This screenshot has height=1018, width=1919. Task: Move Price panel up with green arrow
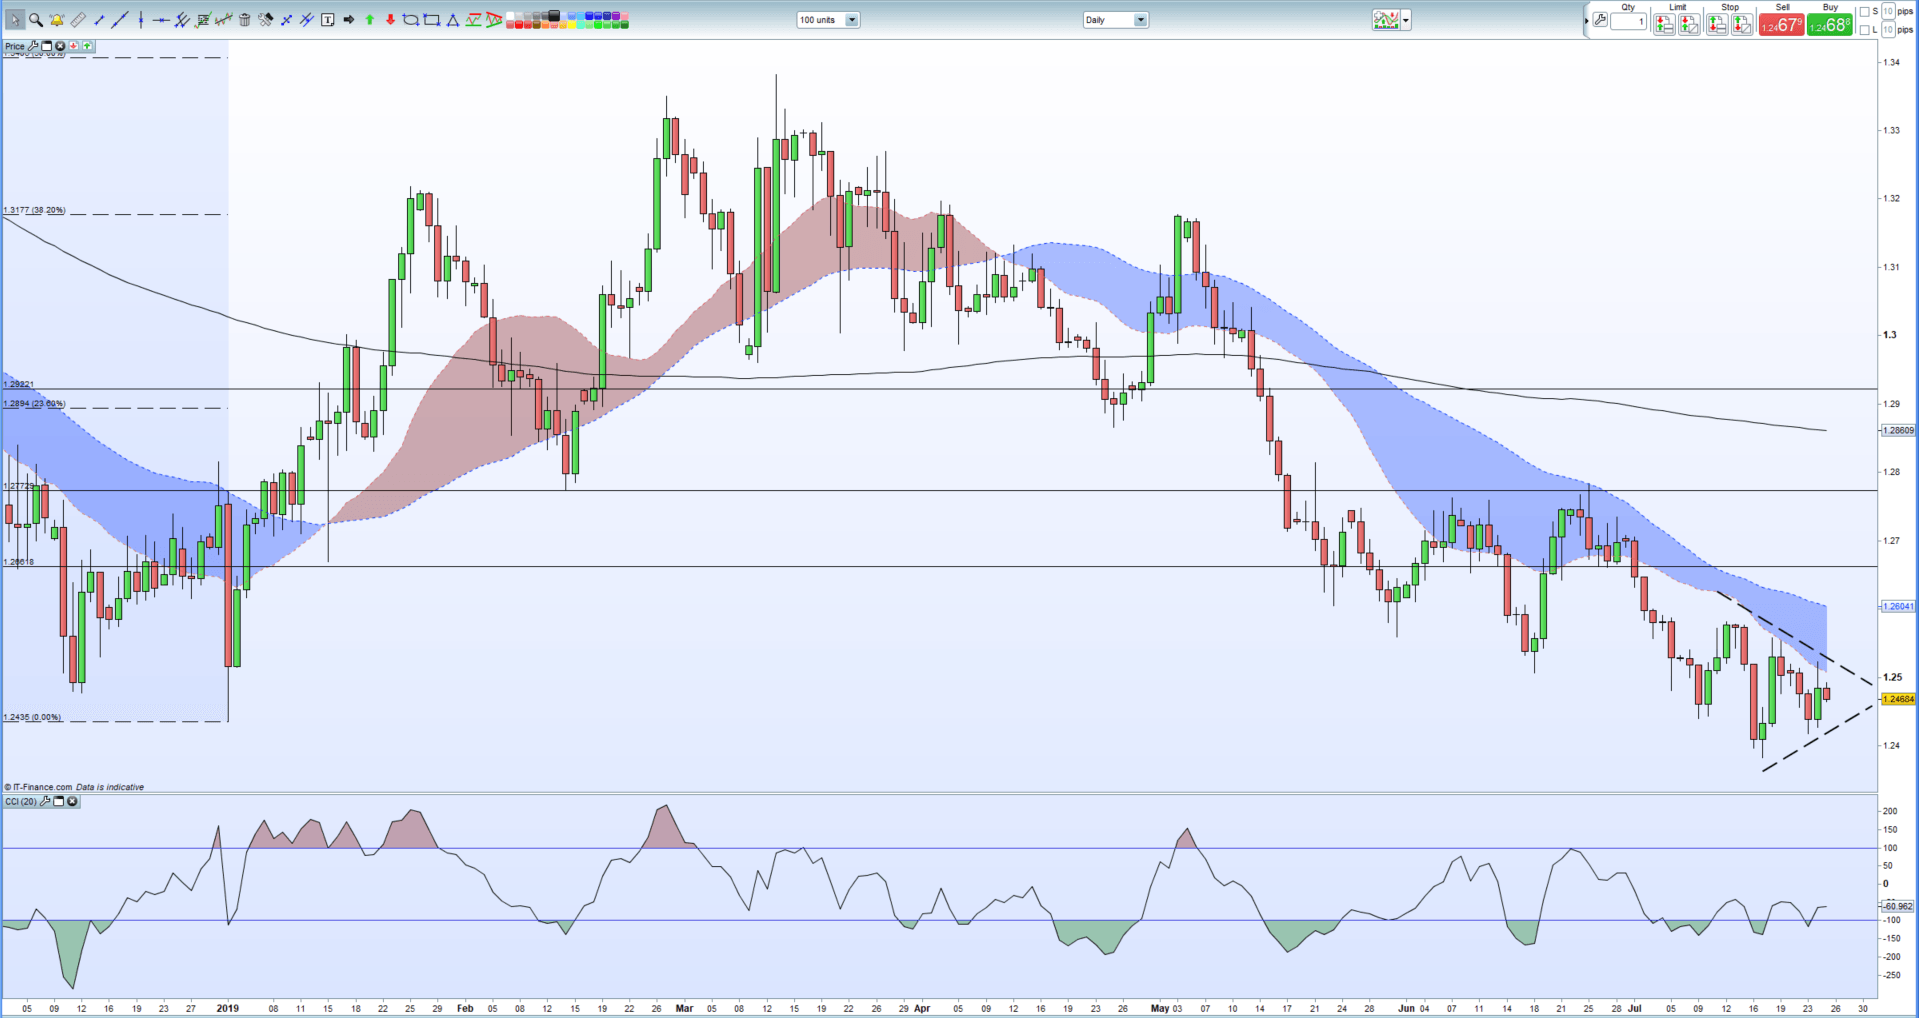point(87,46)
